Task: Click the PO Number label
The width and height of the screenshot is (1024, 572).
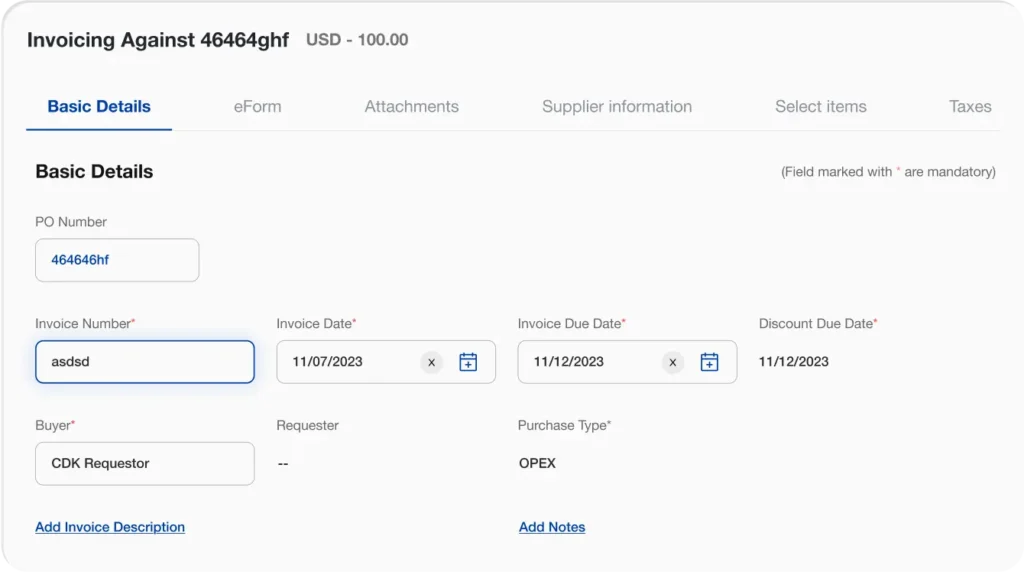Action: 71,222
